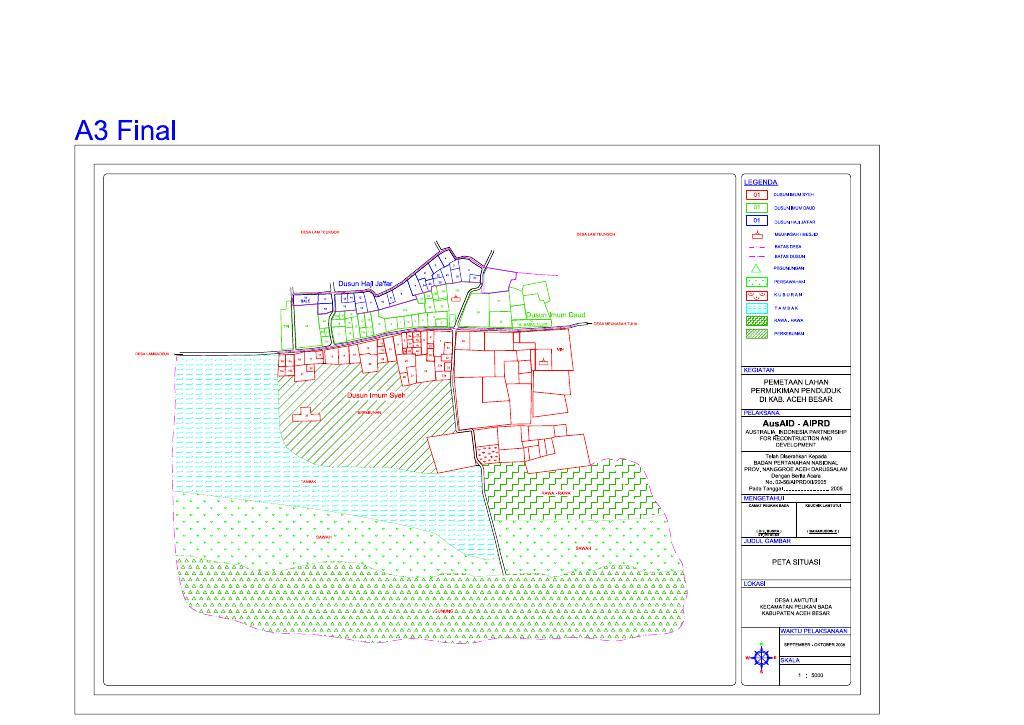1024x725 pixels.
Task: Click the 'GUNUNG' label at map bottom
Action: pos(443,611)
